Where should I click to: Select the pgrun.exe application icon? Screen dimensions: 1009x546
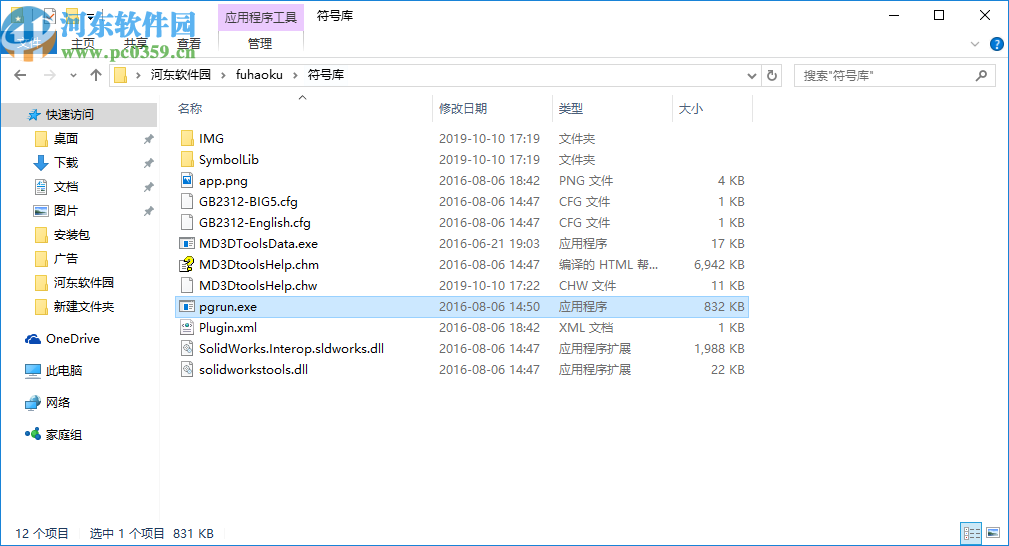tap(187, 307)
